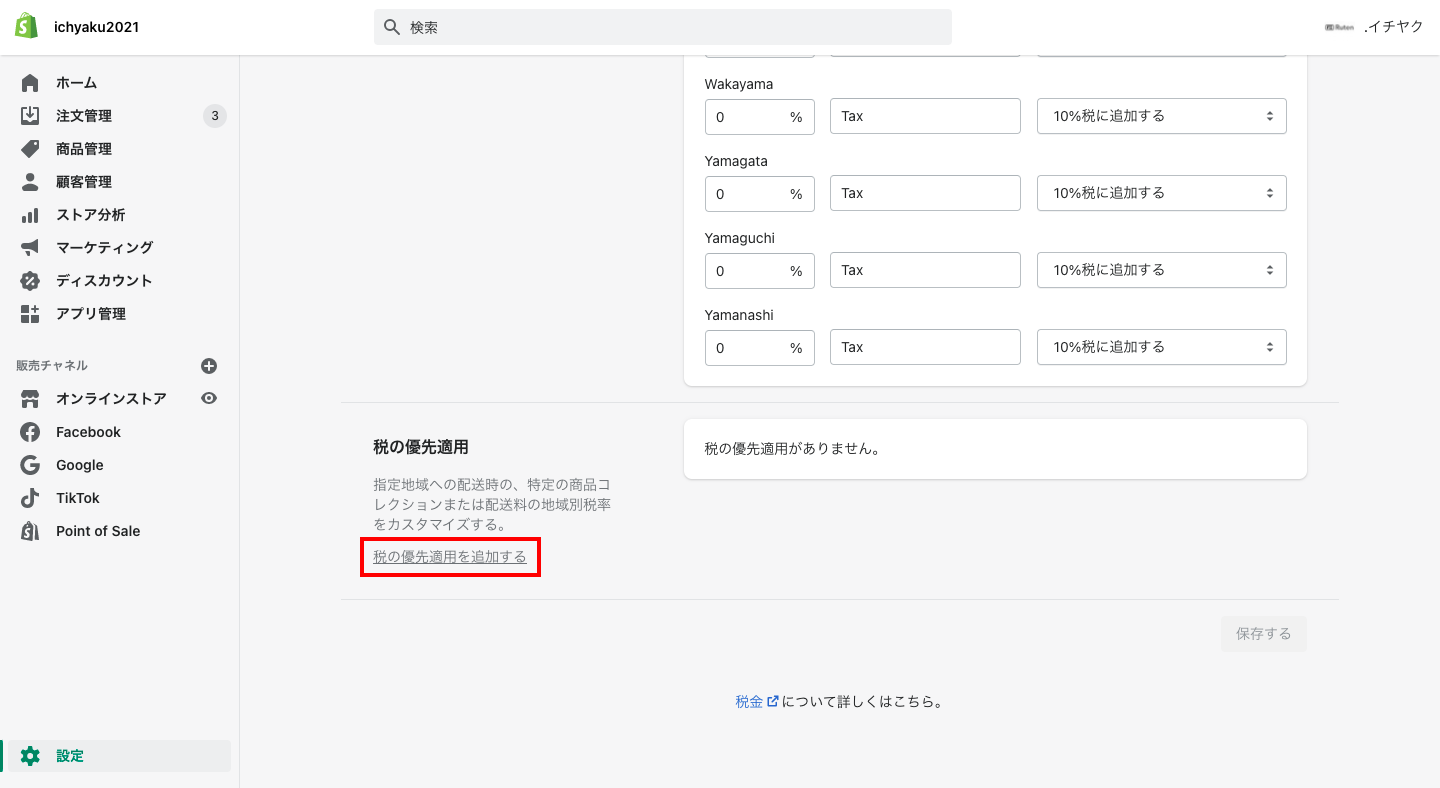Image resolution: width=1440 pixels, height=788 pixels.
Task: Open Yamanashi tax type dropdown
Action: click(1162, 347)
